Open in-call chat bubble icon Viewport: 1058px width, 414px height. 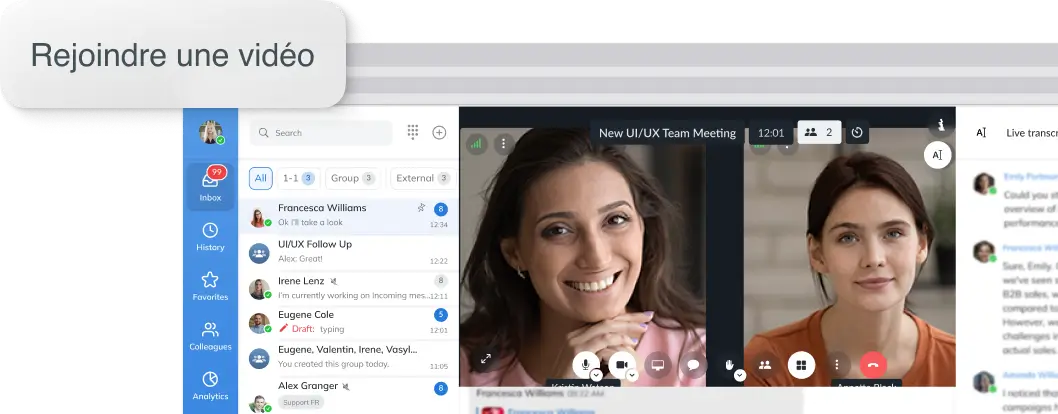[x=691, y=365]
